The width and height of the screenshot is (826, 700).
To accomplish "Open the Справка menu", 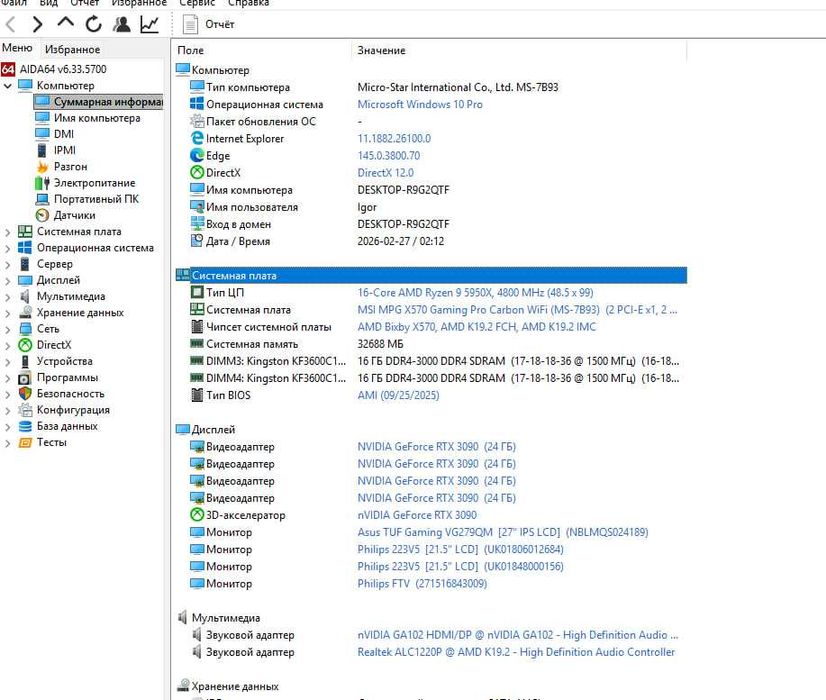I will pos(249,3).
